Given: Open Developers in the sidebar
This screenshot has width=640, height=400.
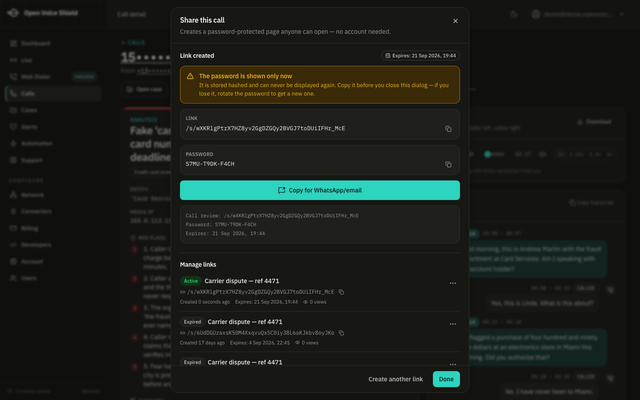Looking at the screenshot, I should (x=53, y=245).
